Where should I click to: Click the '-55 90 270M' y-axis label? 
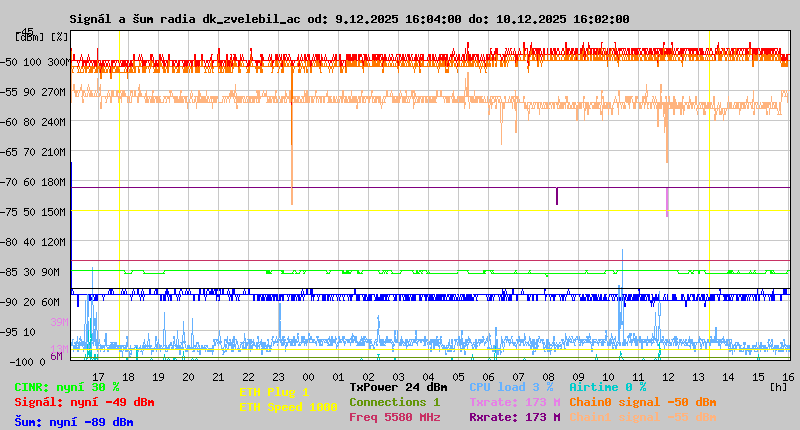point(34,92)
